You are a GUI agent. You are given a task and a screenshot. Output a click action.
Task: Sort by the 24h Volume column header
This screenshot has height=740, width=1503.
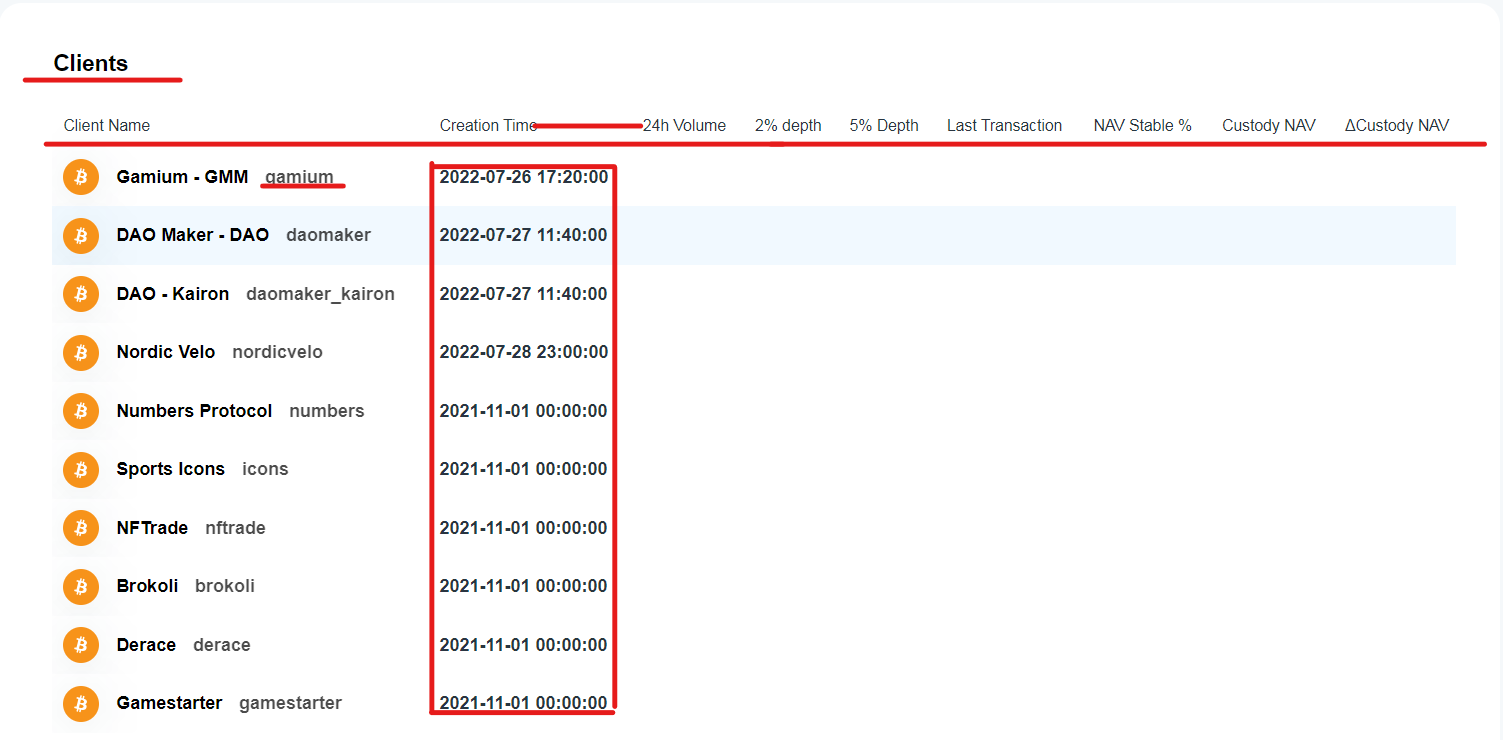pos(684,125)
